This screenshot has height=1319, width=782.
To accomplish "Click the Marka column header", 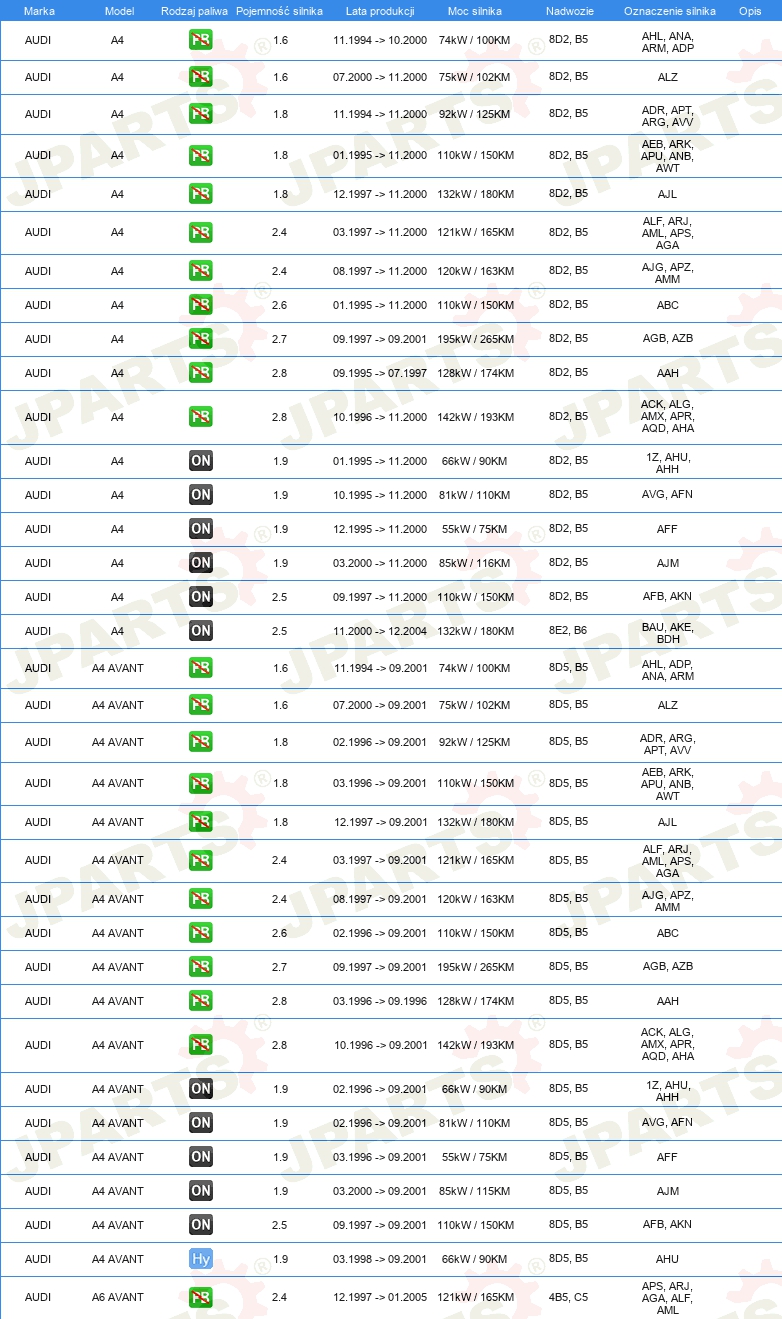I will click(x=39, y=11).
